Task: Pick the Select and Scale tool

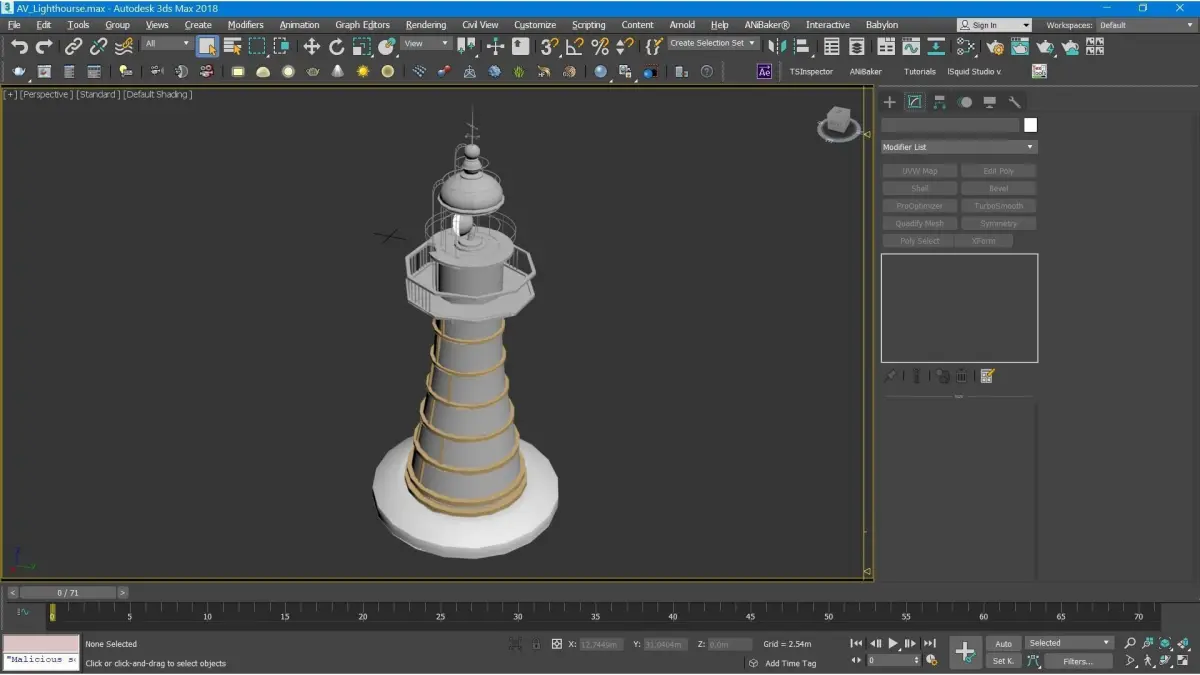Action: pos(361,46)
